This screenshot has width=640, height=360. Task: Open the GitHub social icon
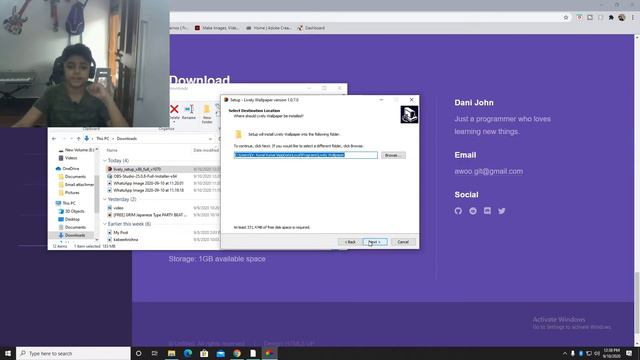tap(458, 211)
